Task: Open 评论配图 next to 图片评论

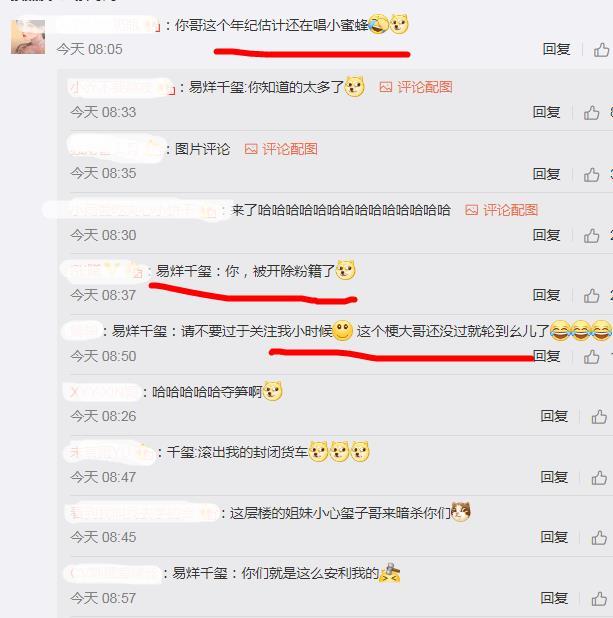Action: point(281,149)
